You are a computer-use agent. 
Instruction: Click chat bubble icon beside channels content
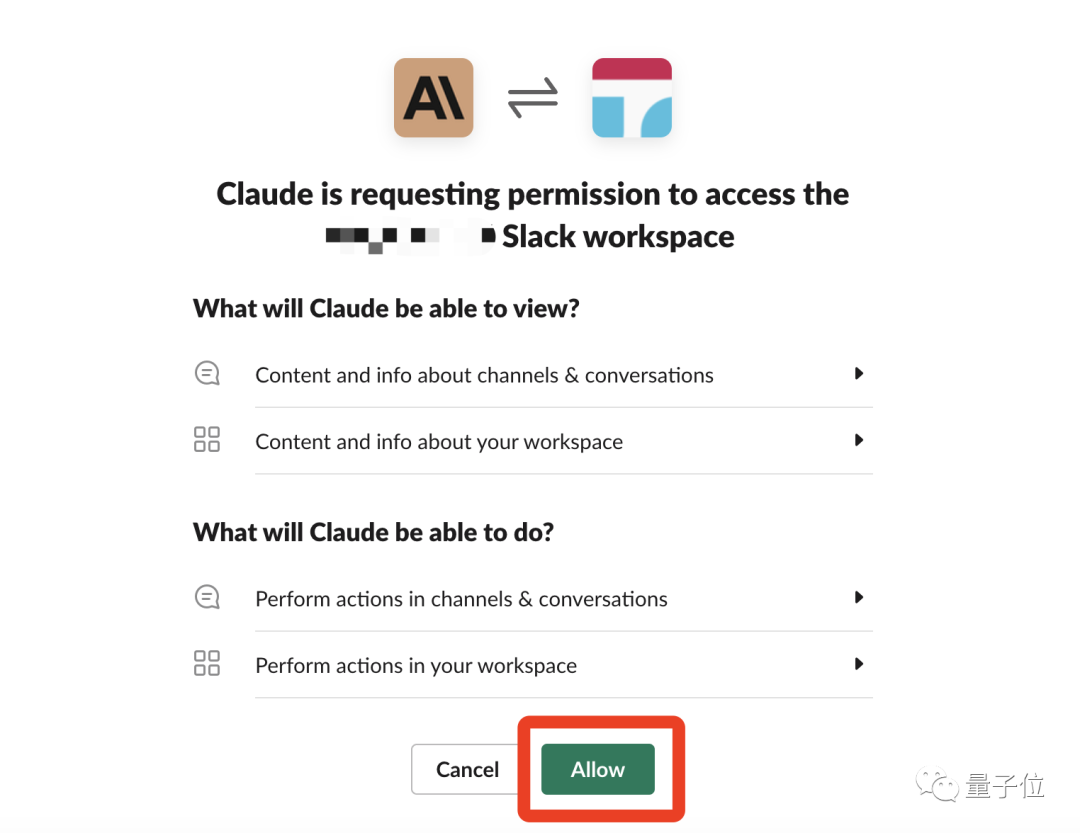(x=206, y=374)
